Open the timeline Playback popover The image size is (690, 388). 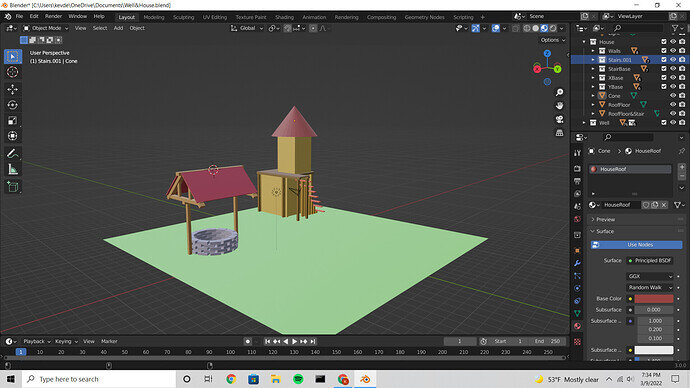(37, 341)
